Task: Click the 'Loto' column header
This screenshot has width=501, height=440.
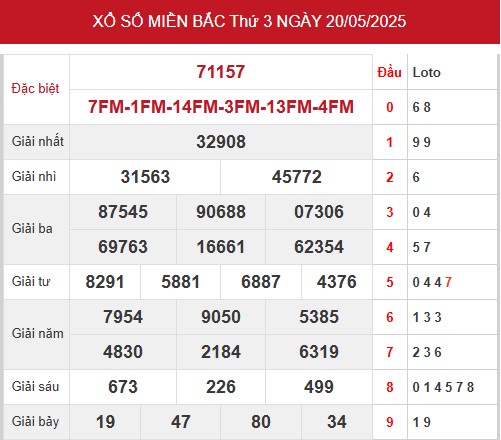Action: coord(427,72)
